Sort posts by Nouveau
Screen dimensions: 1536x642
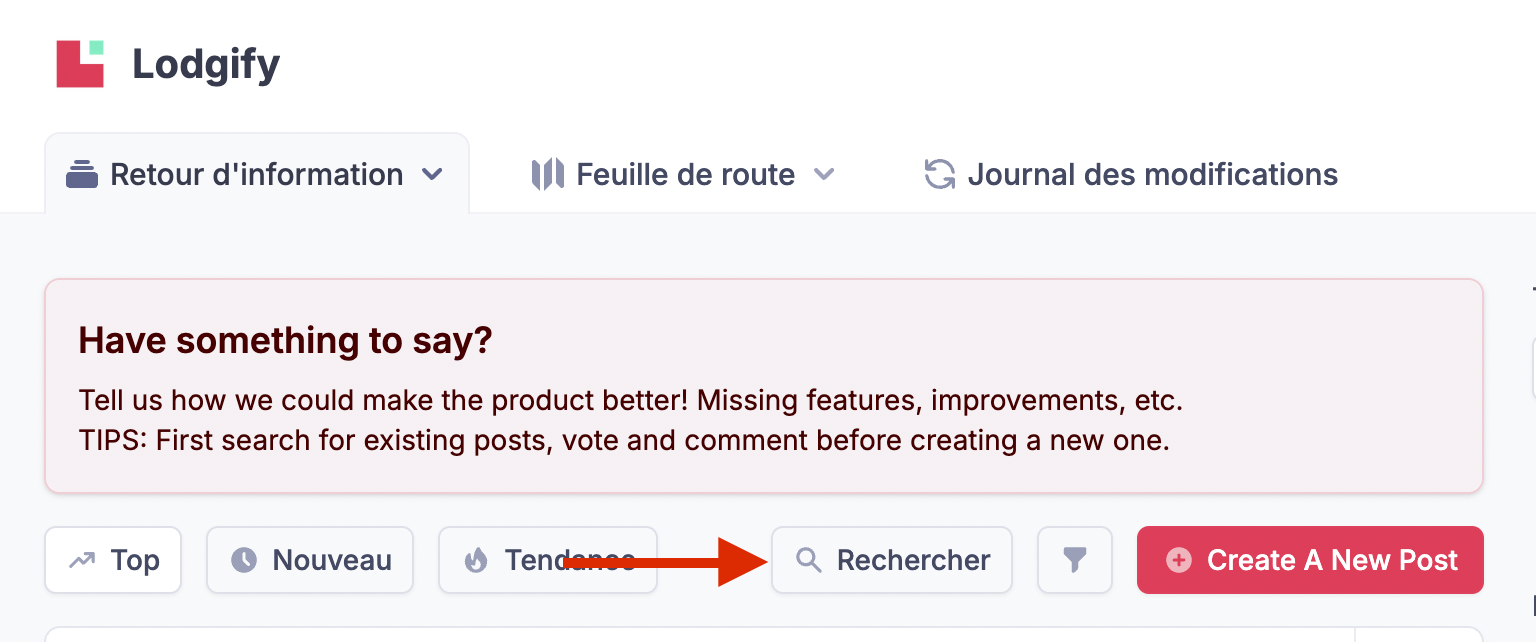point(331,560)
